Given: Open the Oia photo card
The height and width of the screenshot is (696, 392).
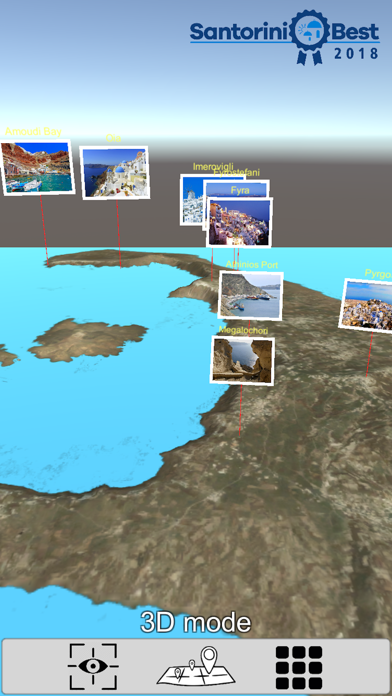Looking at the screenshot, I should coord(115,172).
